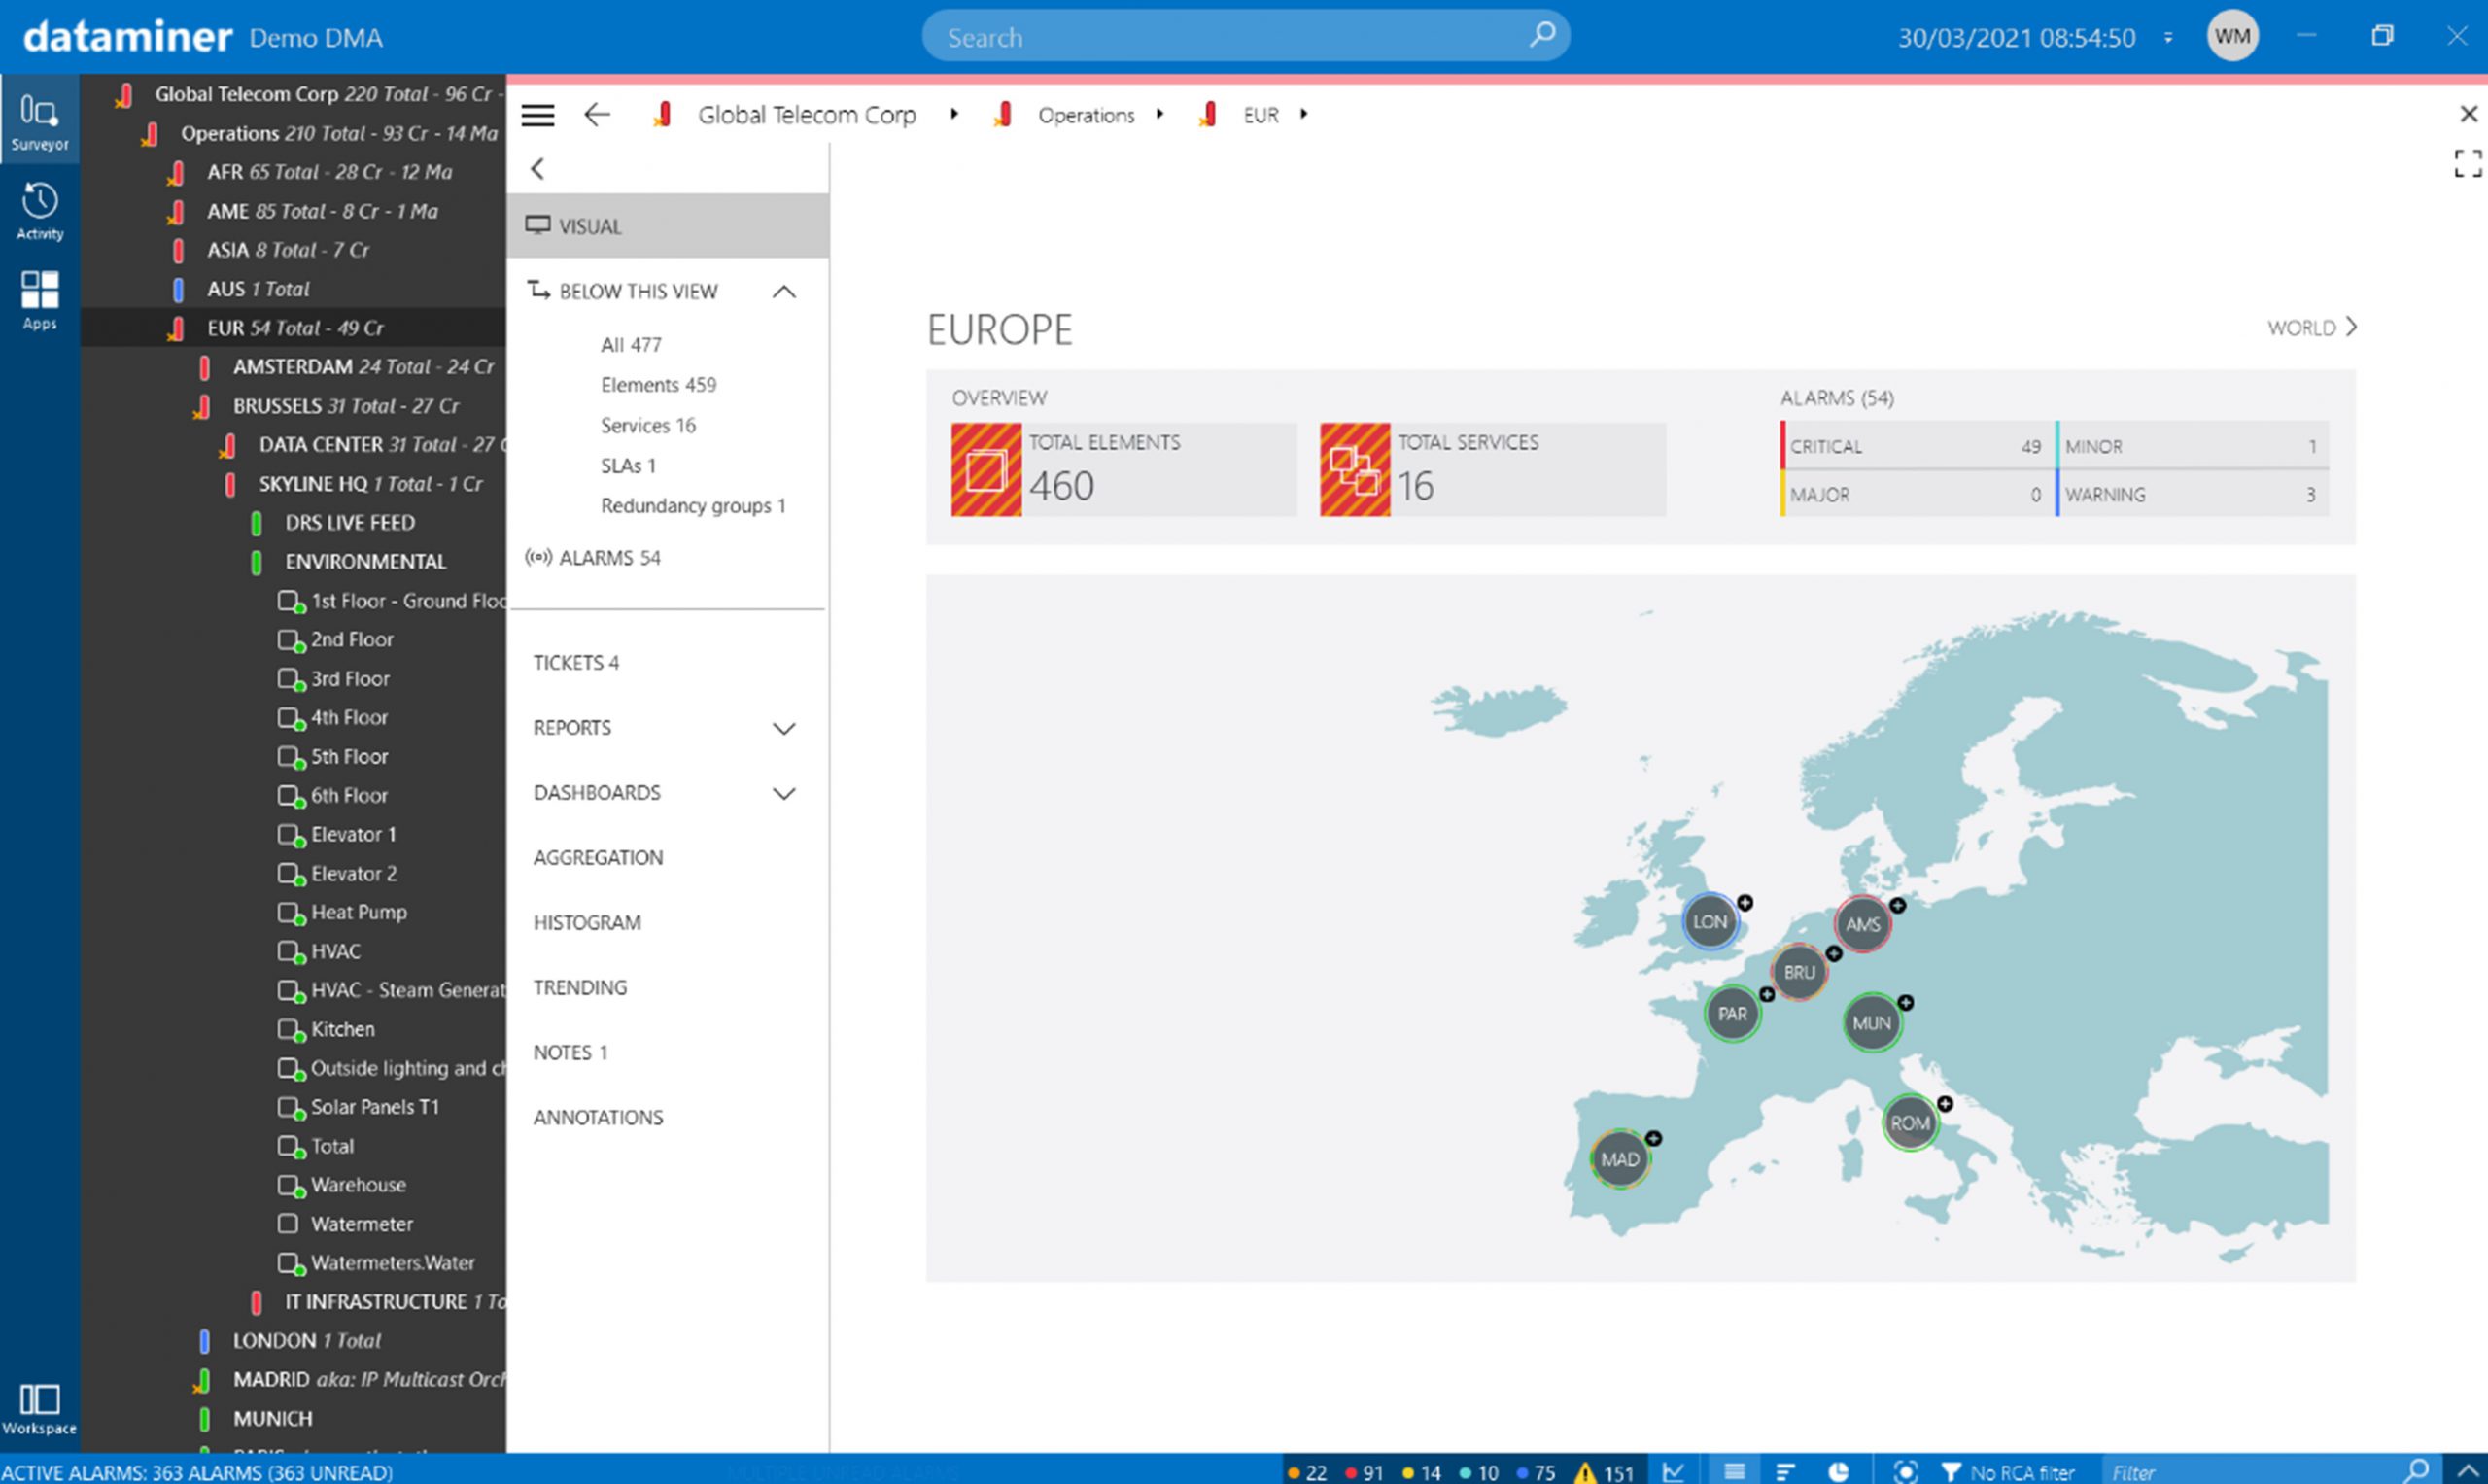
Task: Open the Aggregation page
Action: coord(598,858)
